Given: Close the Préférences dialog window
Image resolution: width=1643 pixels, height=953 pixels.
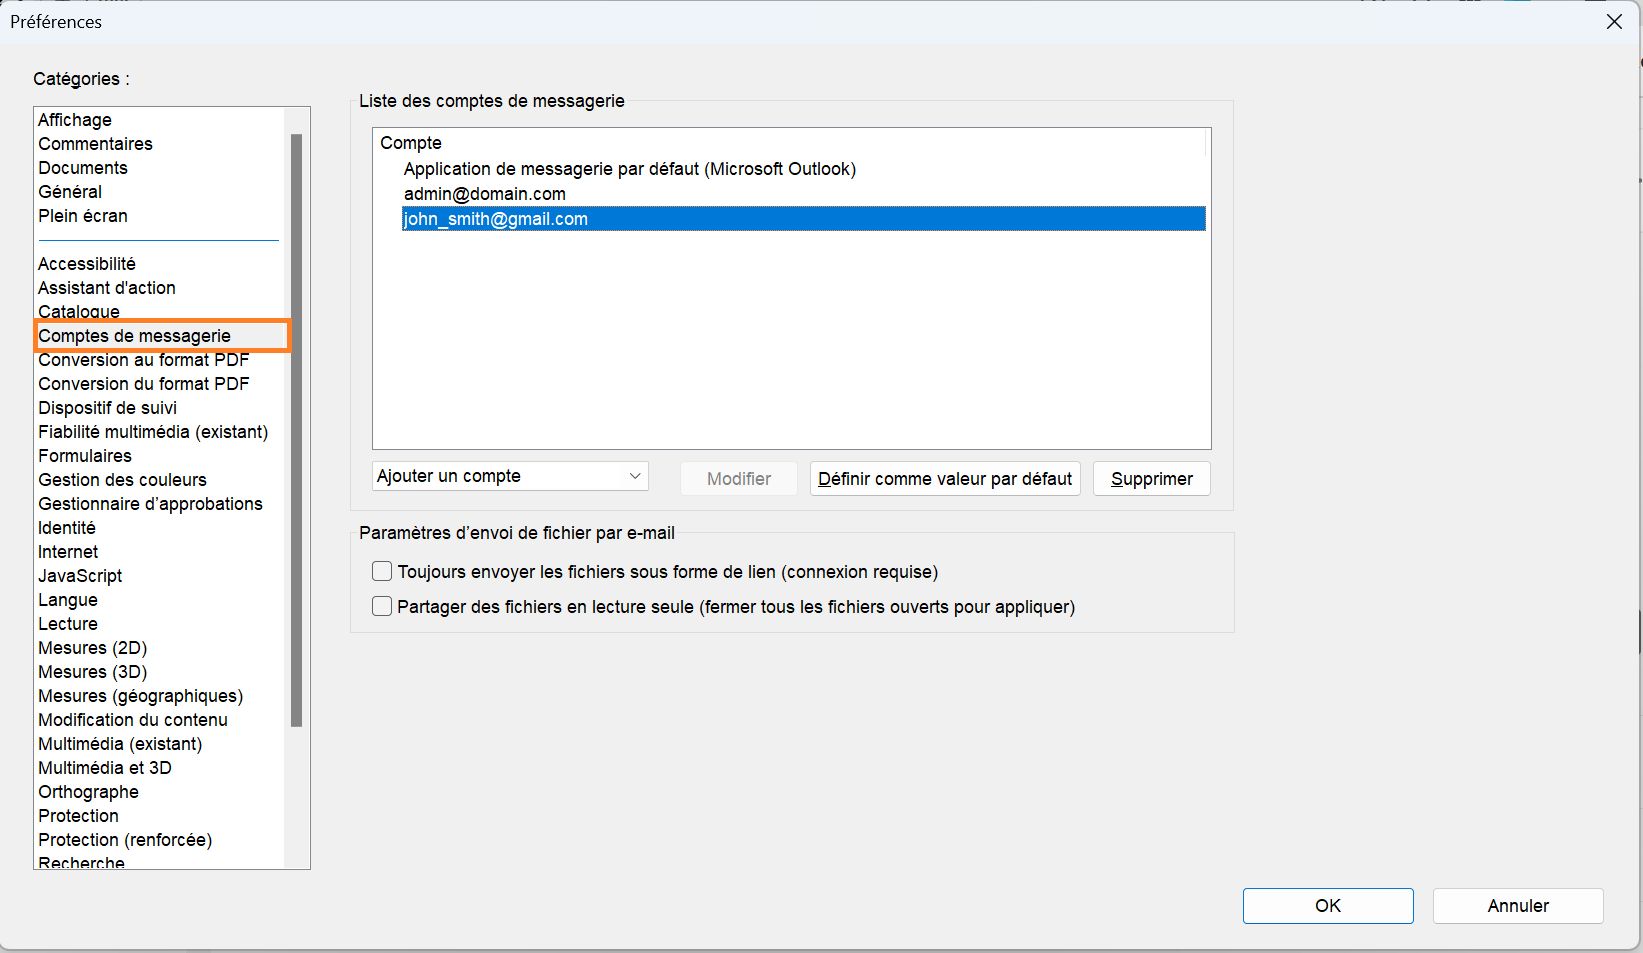Looking at the screenshot, I should point(1614,22).
